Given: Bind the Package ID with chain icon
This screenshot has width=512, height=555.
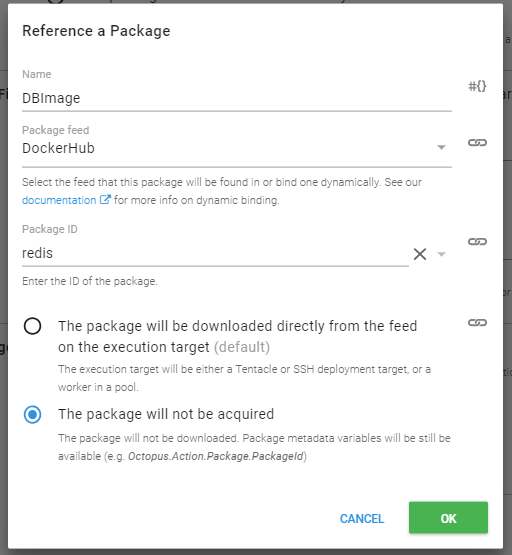Looking at the screenshot, I should 477,242.
